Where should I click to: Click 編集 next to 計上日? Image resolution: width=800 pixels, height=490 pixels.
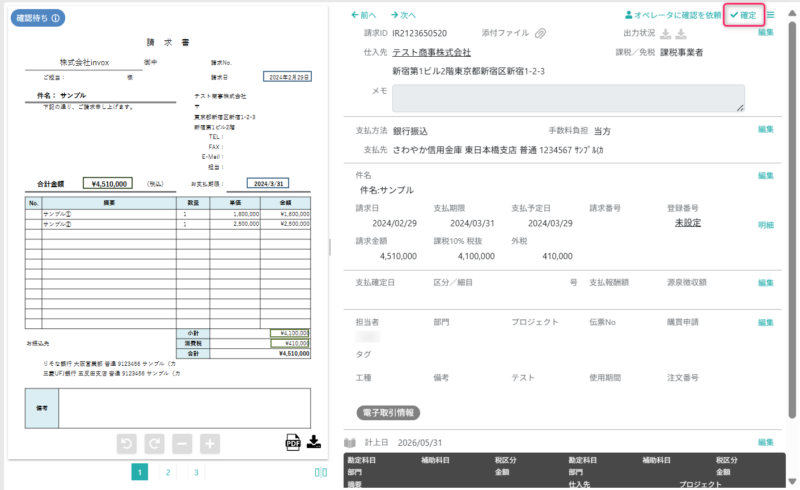(x=766, y=443)
